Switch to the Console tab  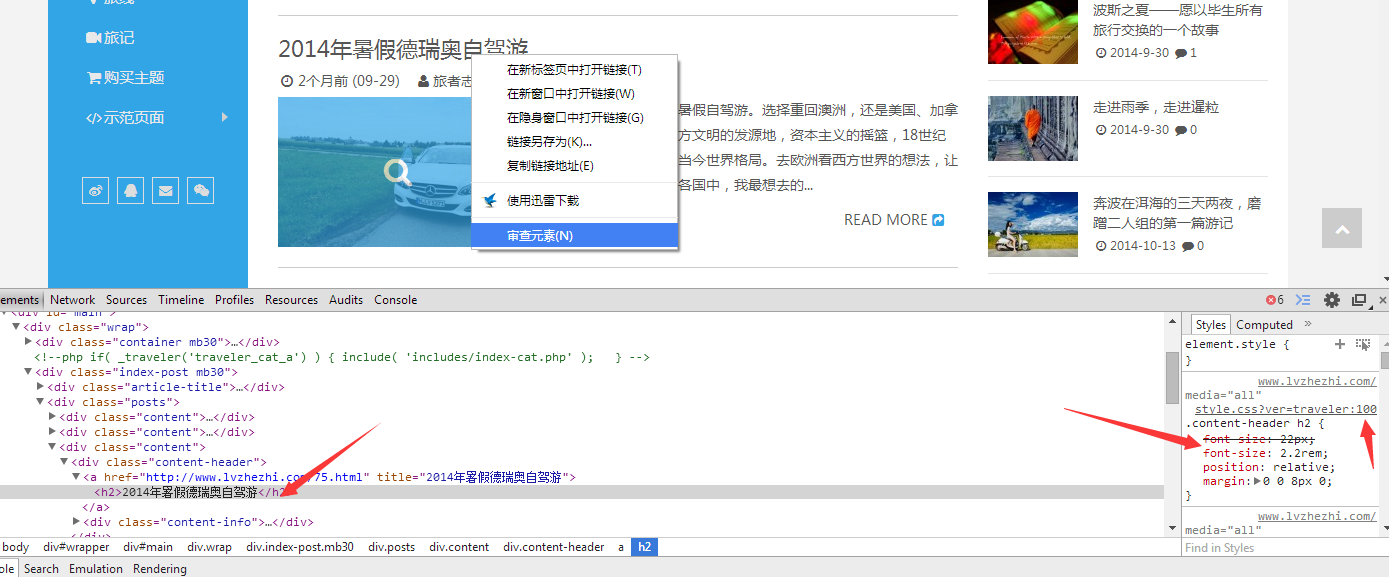(395, 300)
